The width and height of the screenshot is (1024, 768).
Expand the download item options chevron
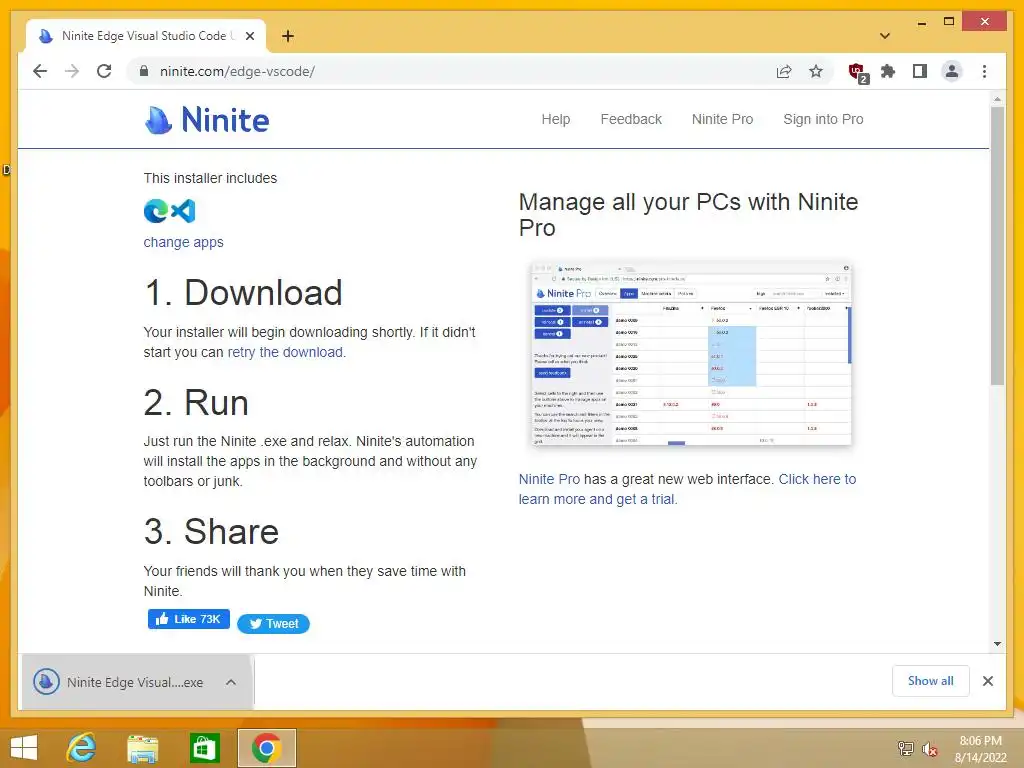pyautogui.click(x=231, y=682)
